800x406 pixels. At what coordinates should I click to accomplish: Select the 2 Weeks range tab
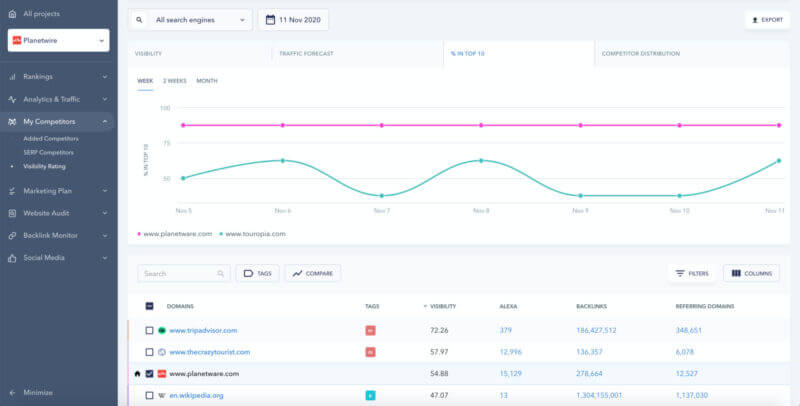coord(175,81)
